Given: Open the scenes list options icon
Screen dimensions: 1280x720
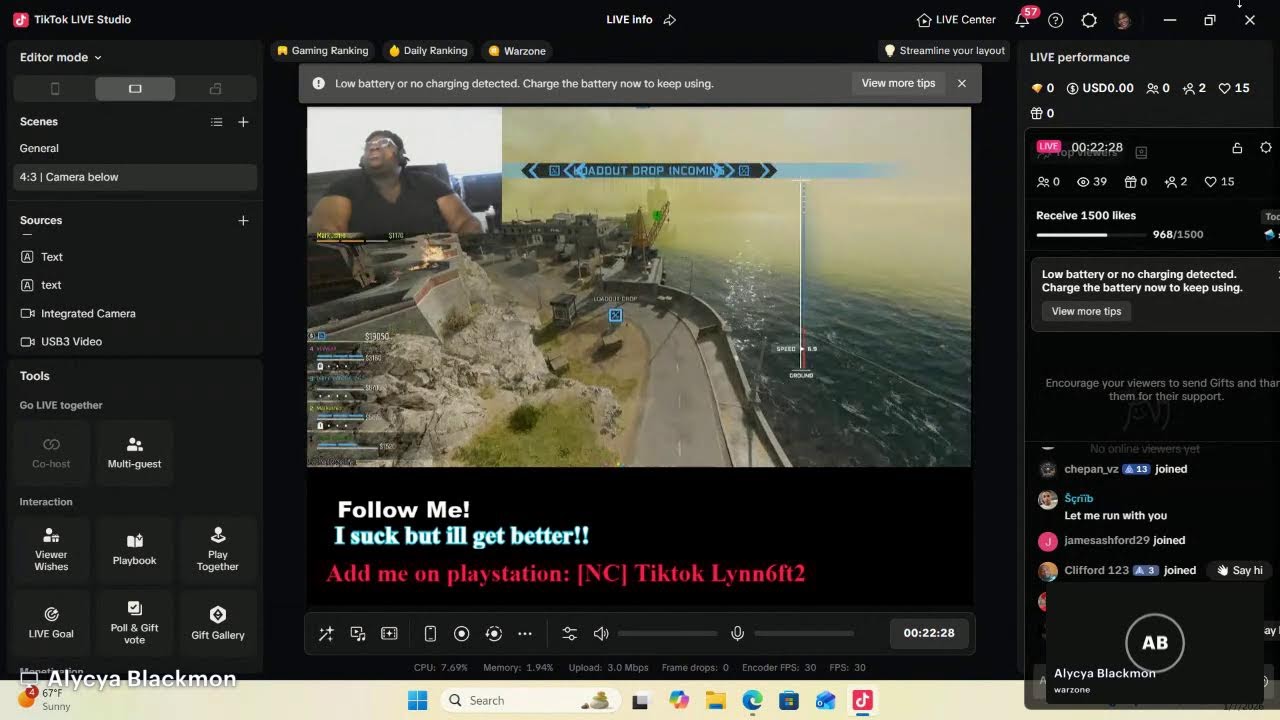Looking at the screenshot, I should tap(216, 122).
